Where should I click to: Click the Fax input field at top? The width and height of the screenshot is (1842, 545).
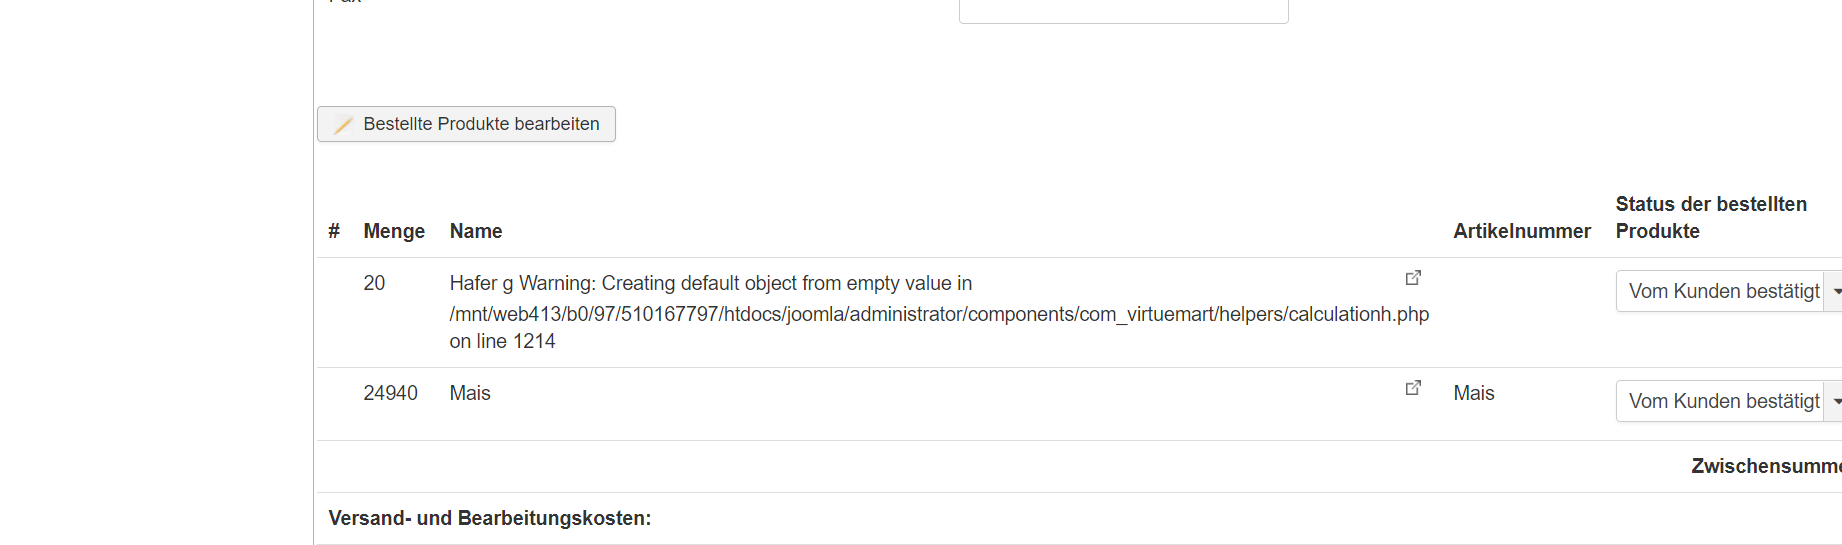pos(1123,11)
